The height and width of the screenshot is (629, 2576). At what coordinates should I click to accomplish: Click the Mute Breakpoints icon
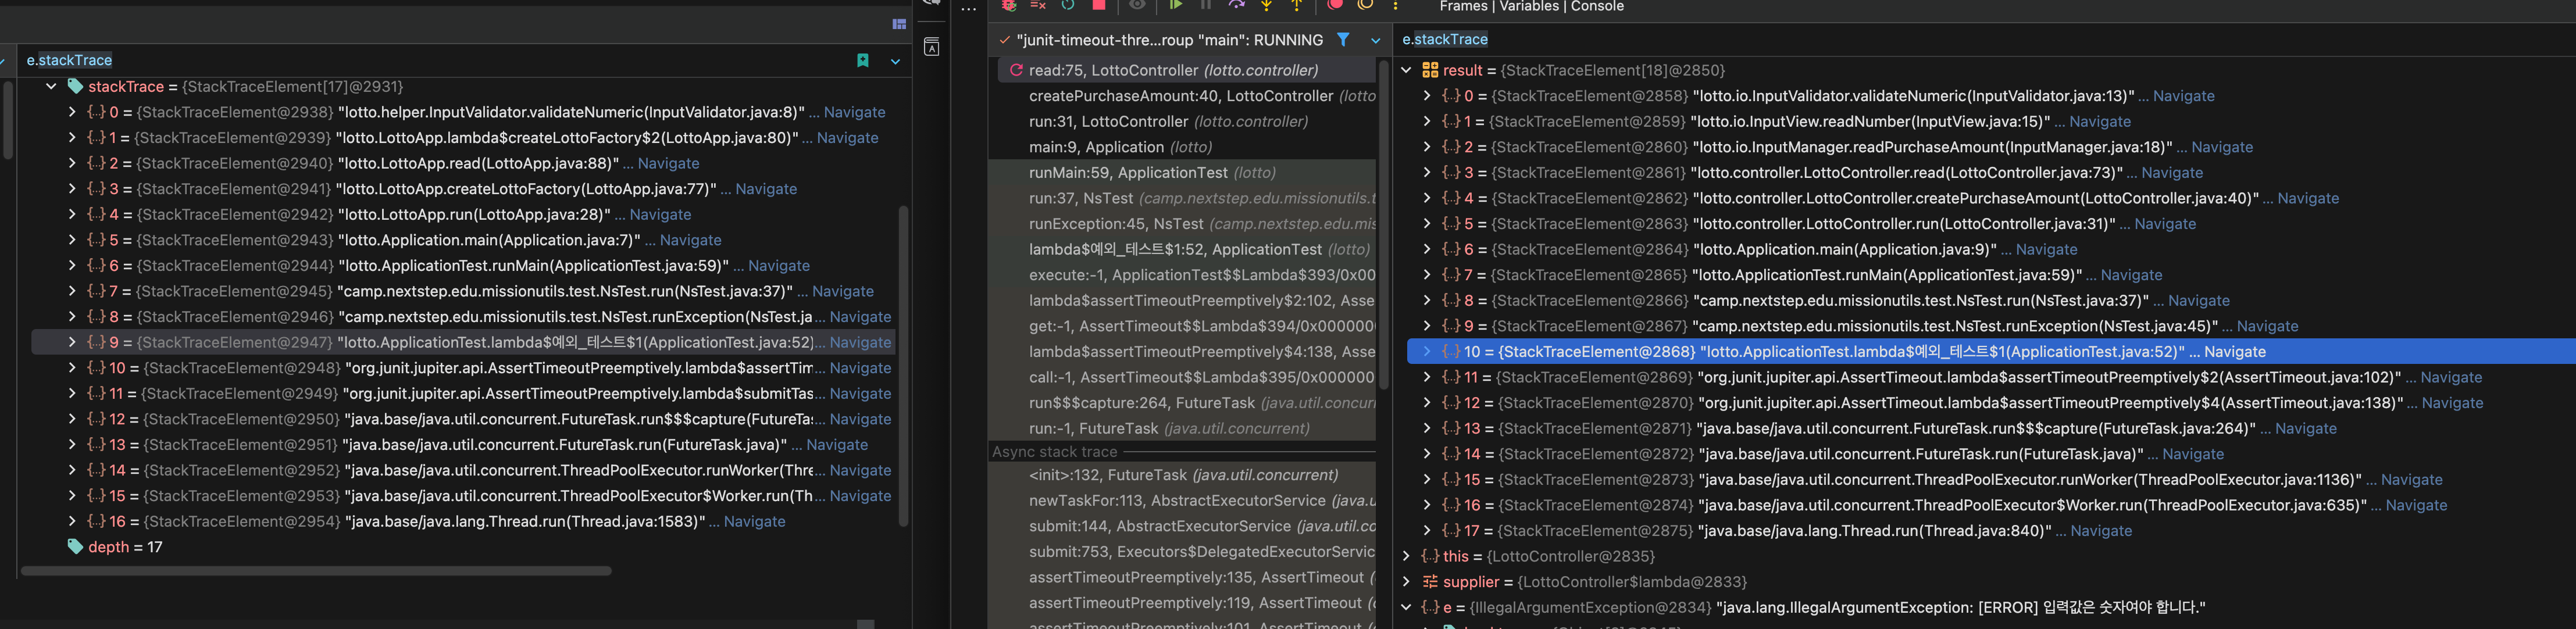pos(1365,5)
